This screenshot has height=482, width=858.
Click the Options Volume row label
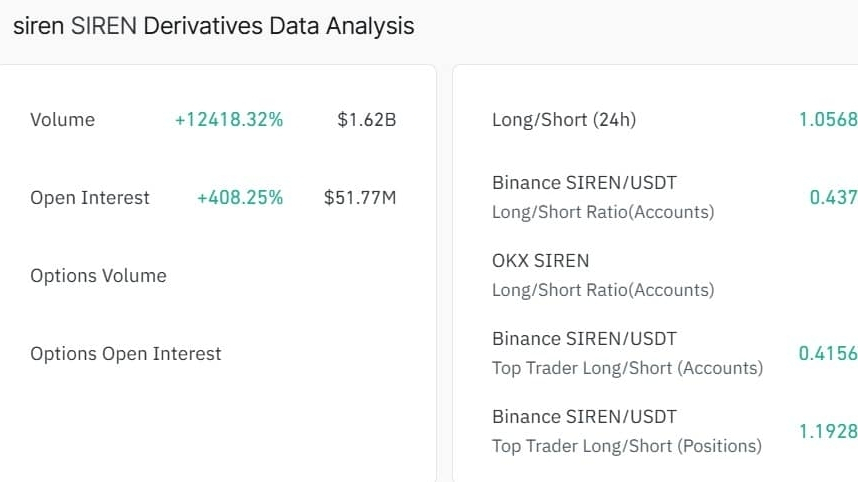click(98, 276)
